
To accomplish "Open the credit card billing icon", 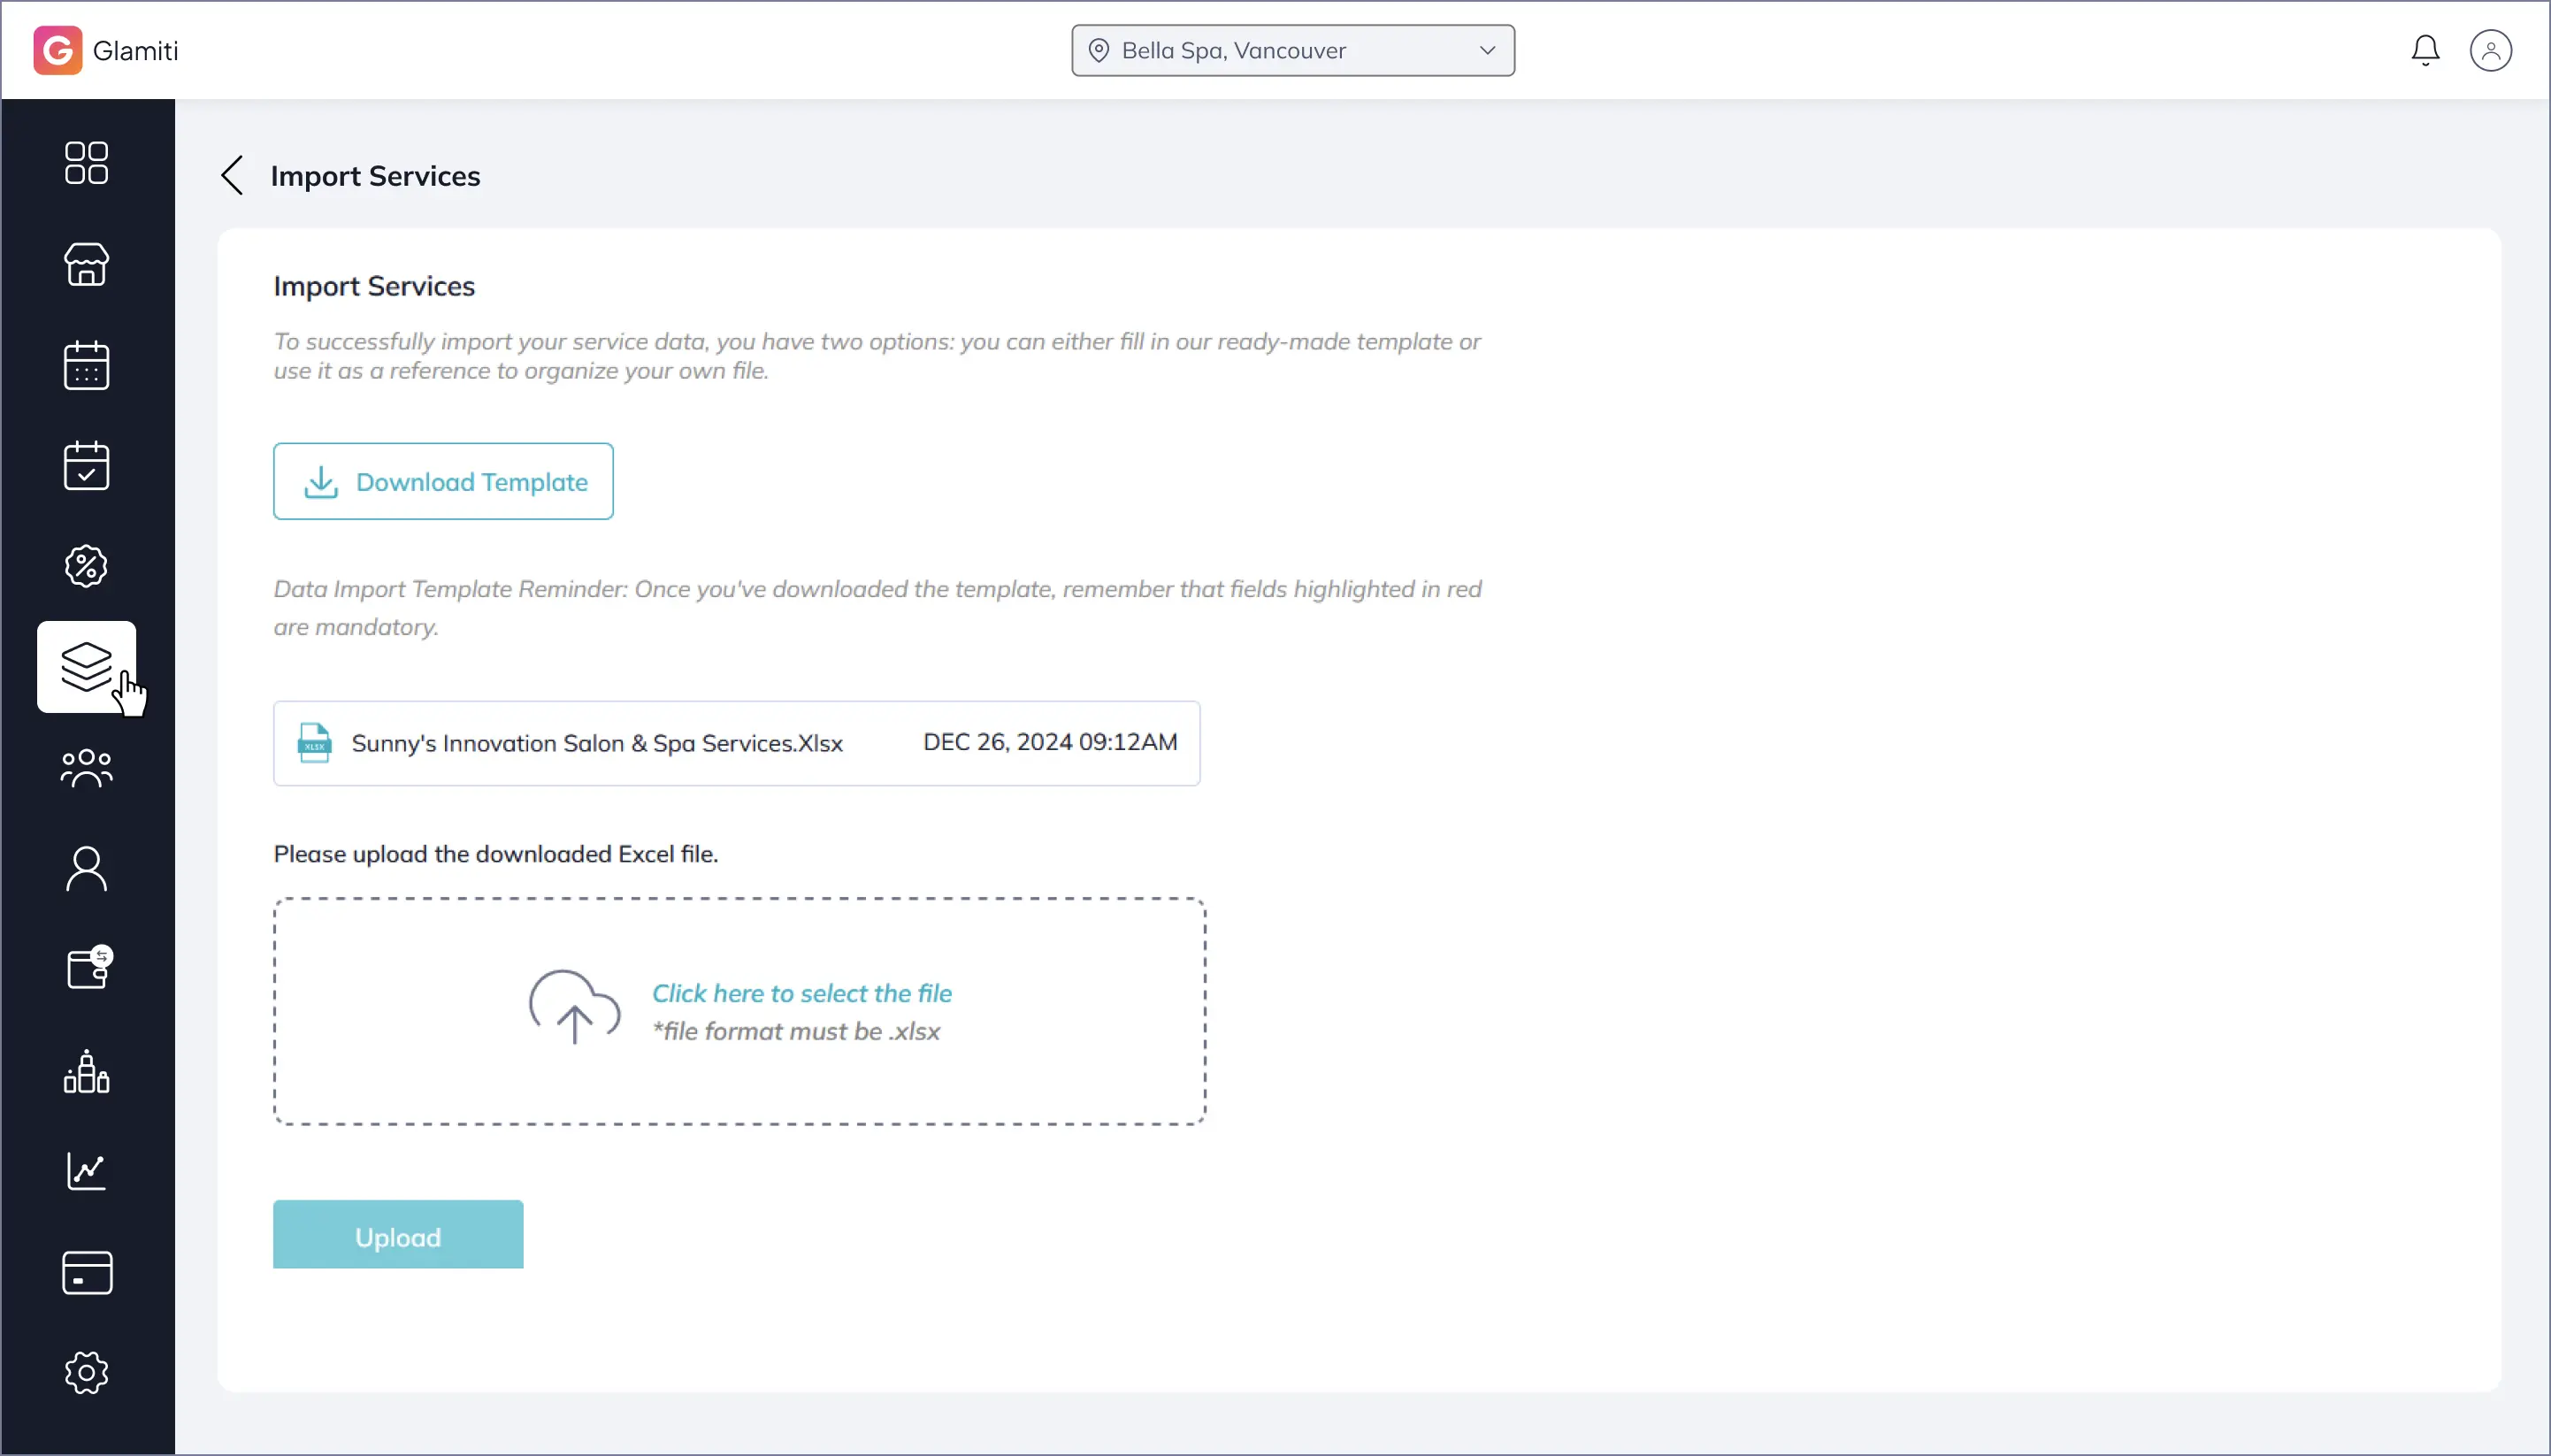I will (86, 1272).
